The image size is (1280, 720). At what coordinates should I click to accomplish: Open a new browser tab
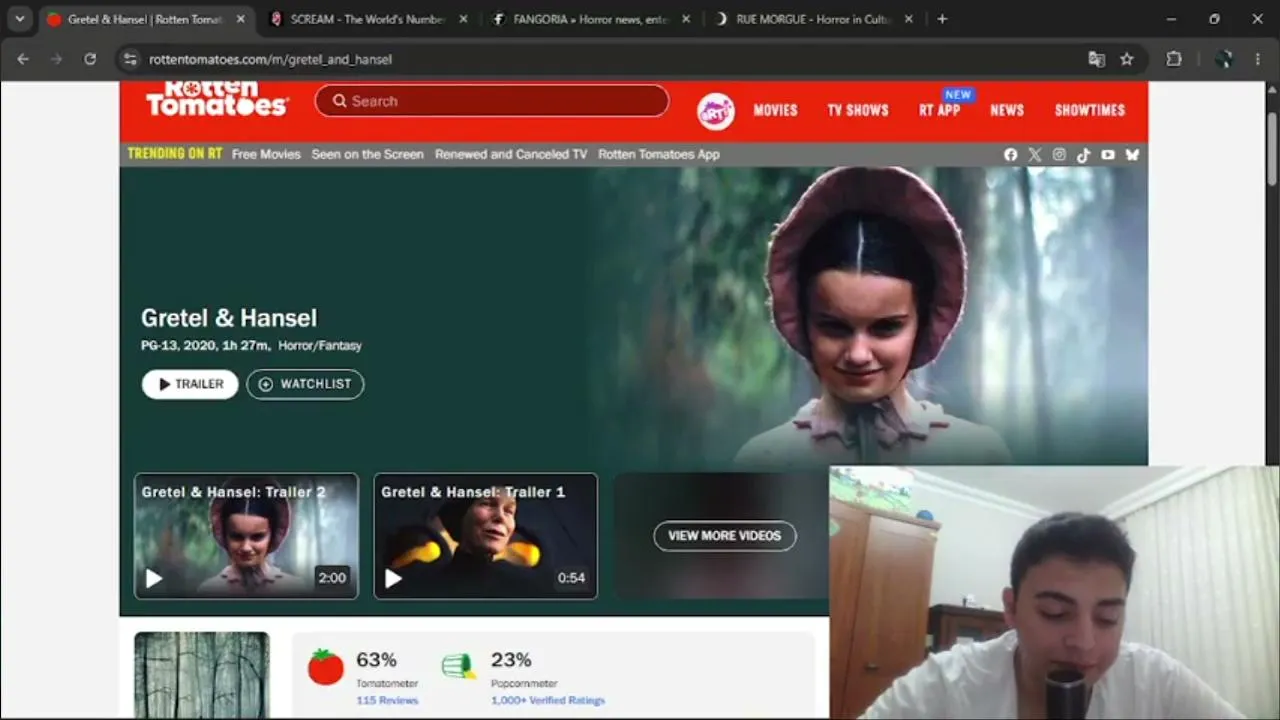(x=942, y=19)
